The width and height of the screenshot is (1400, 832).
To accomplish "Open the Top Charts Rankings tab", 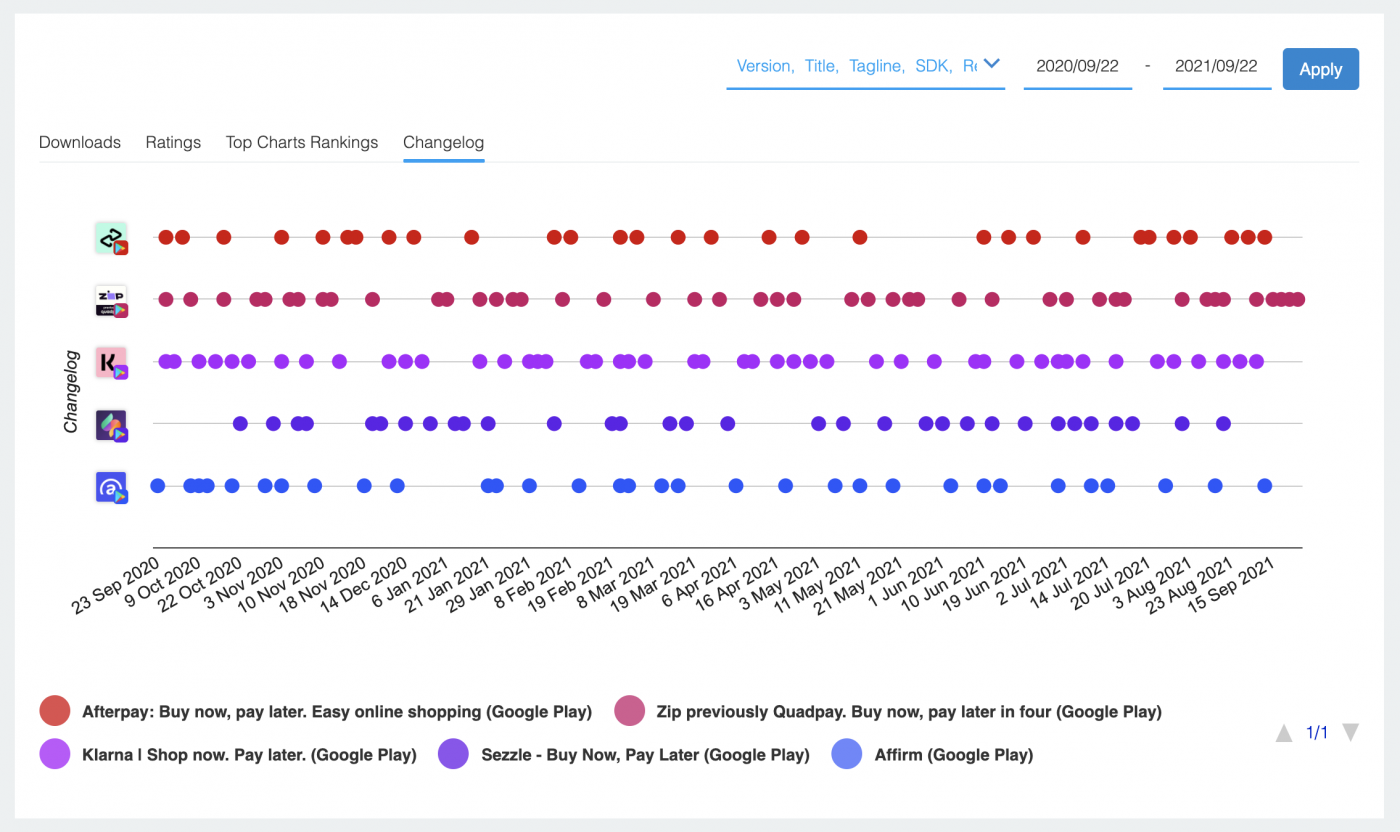I will coord(301,142).
